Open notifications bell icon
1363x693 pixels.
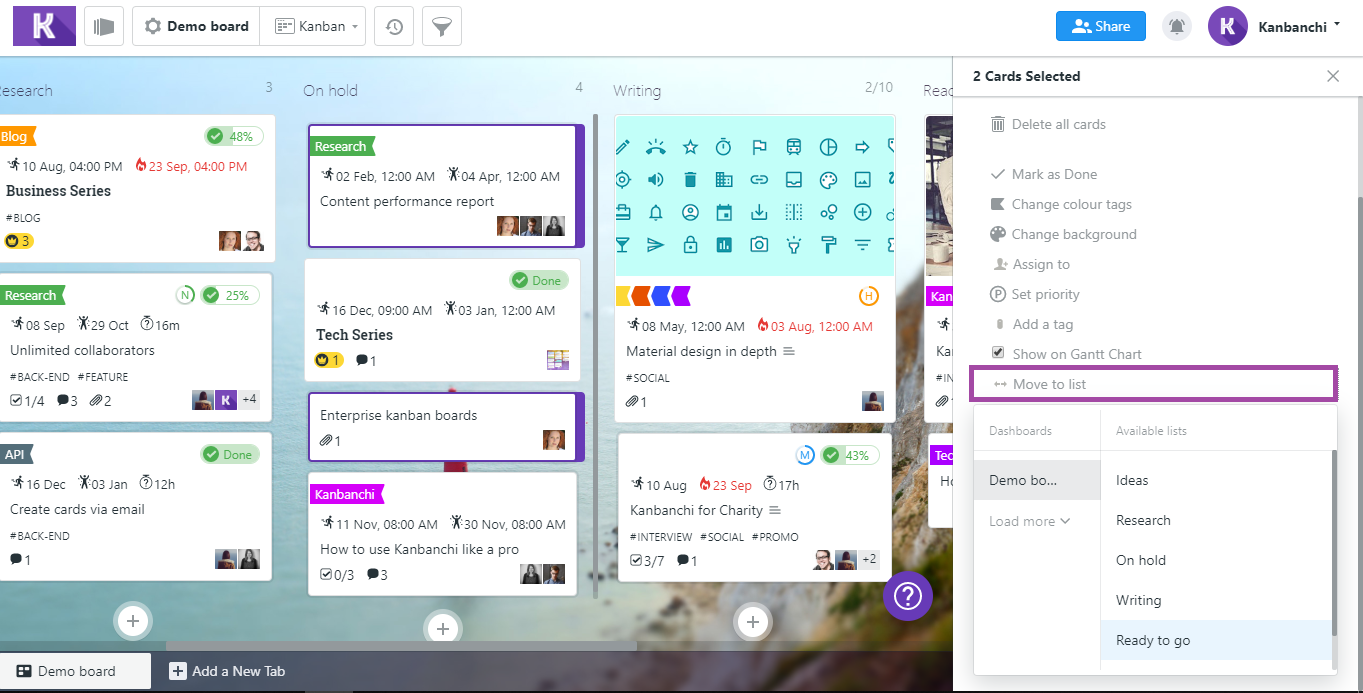[x=1177, y=27]
